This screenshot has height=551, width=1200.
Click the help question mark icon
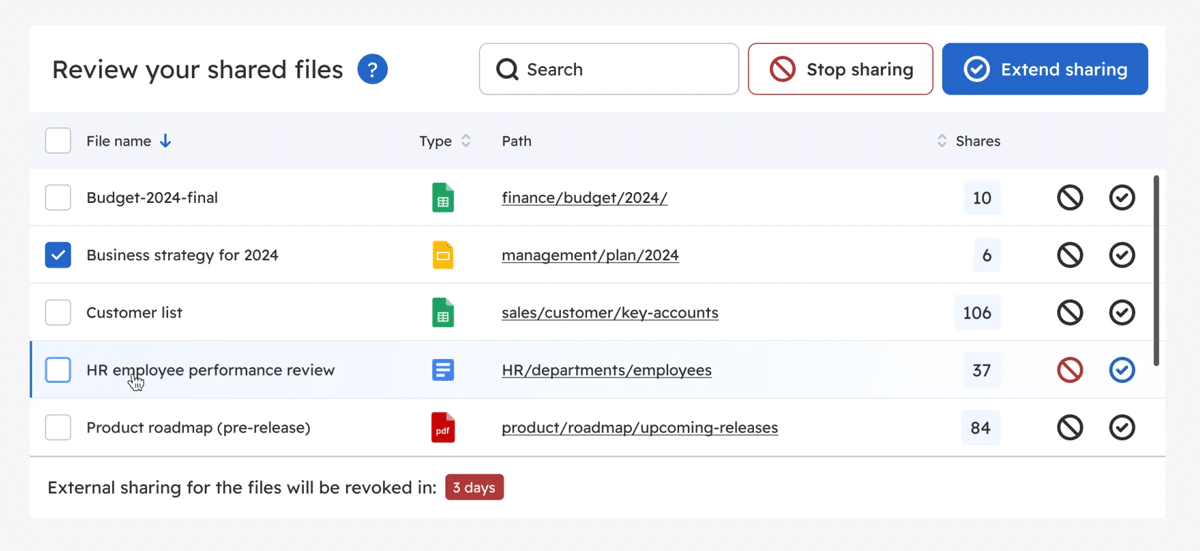coord(372,70)
